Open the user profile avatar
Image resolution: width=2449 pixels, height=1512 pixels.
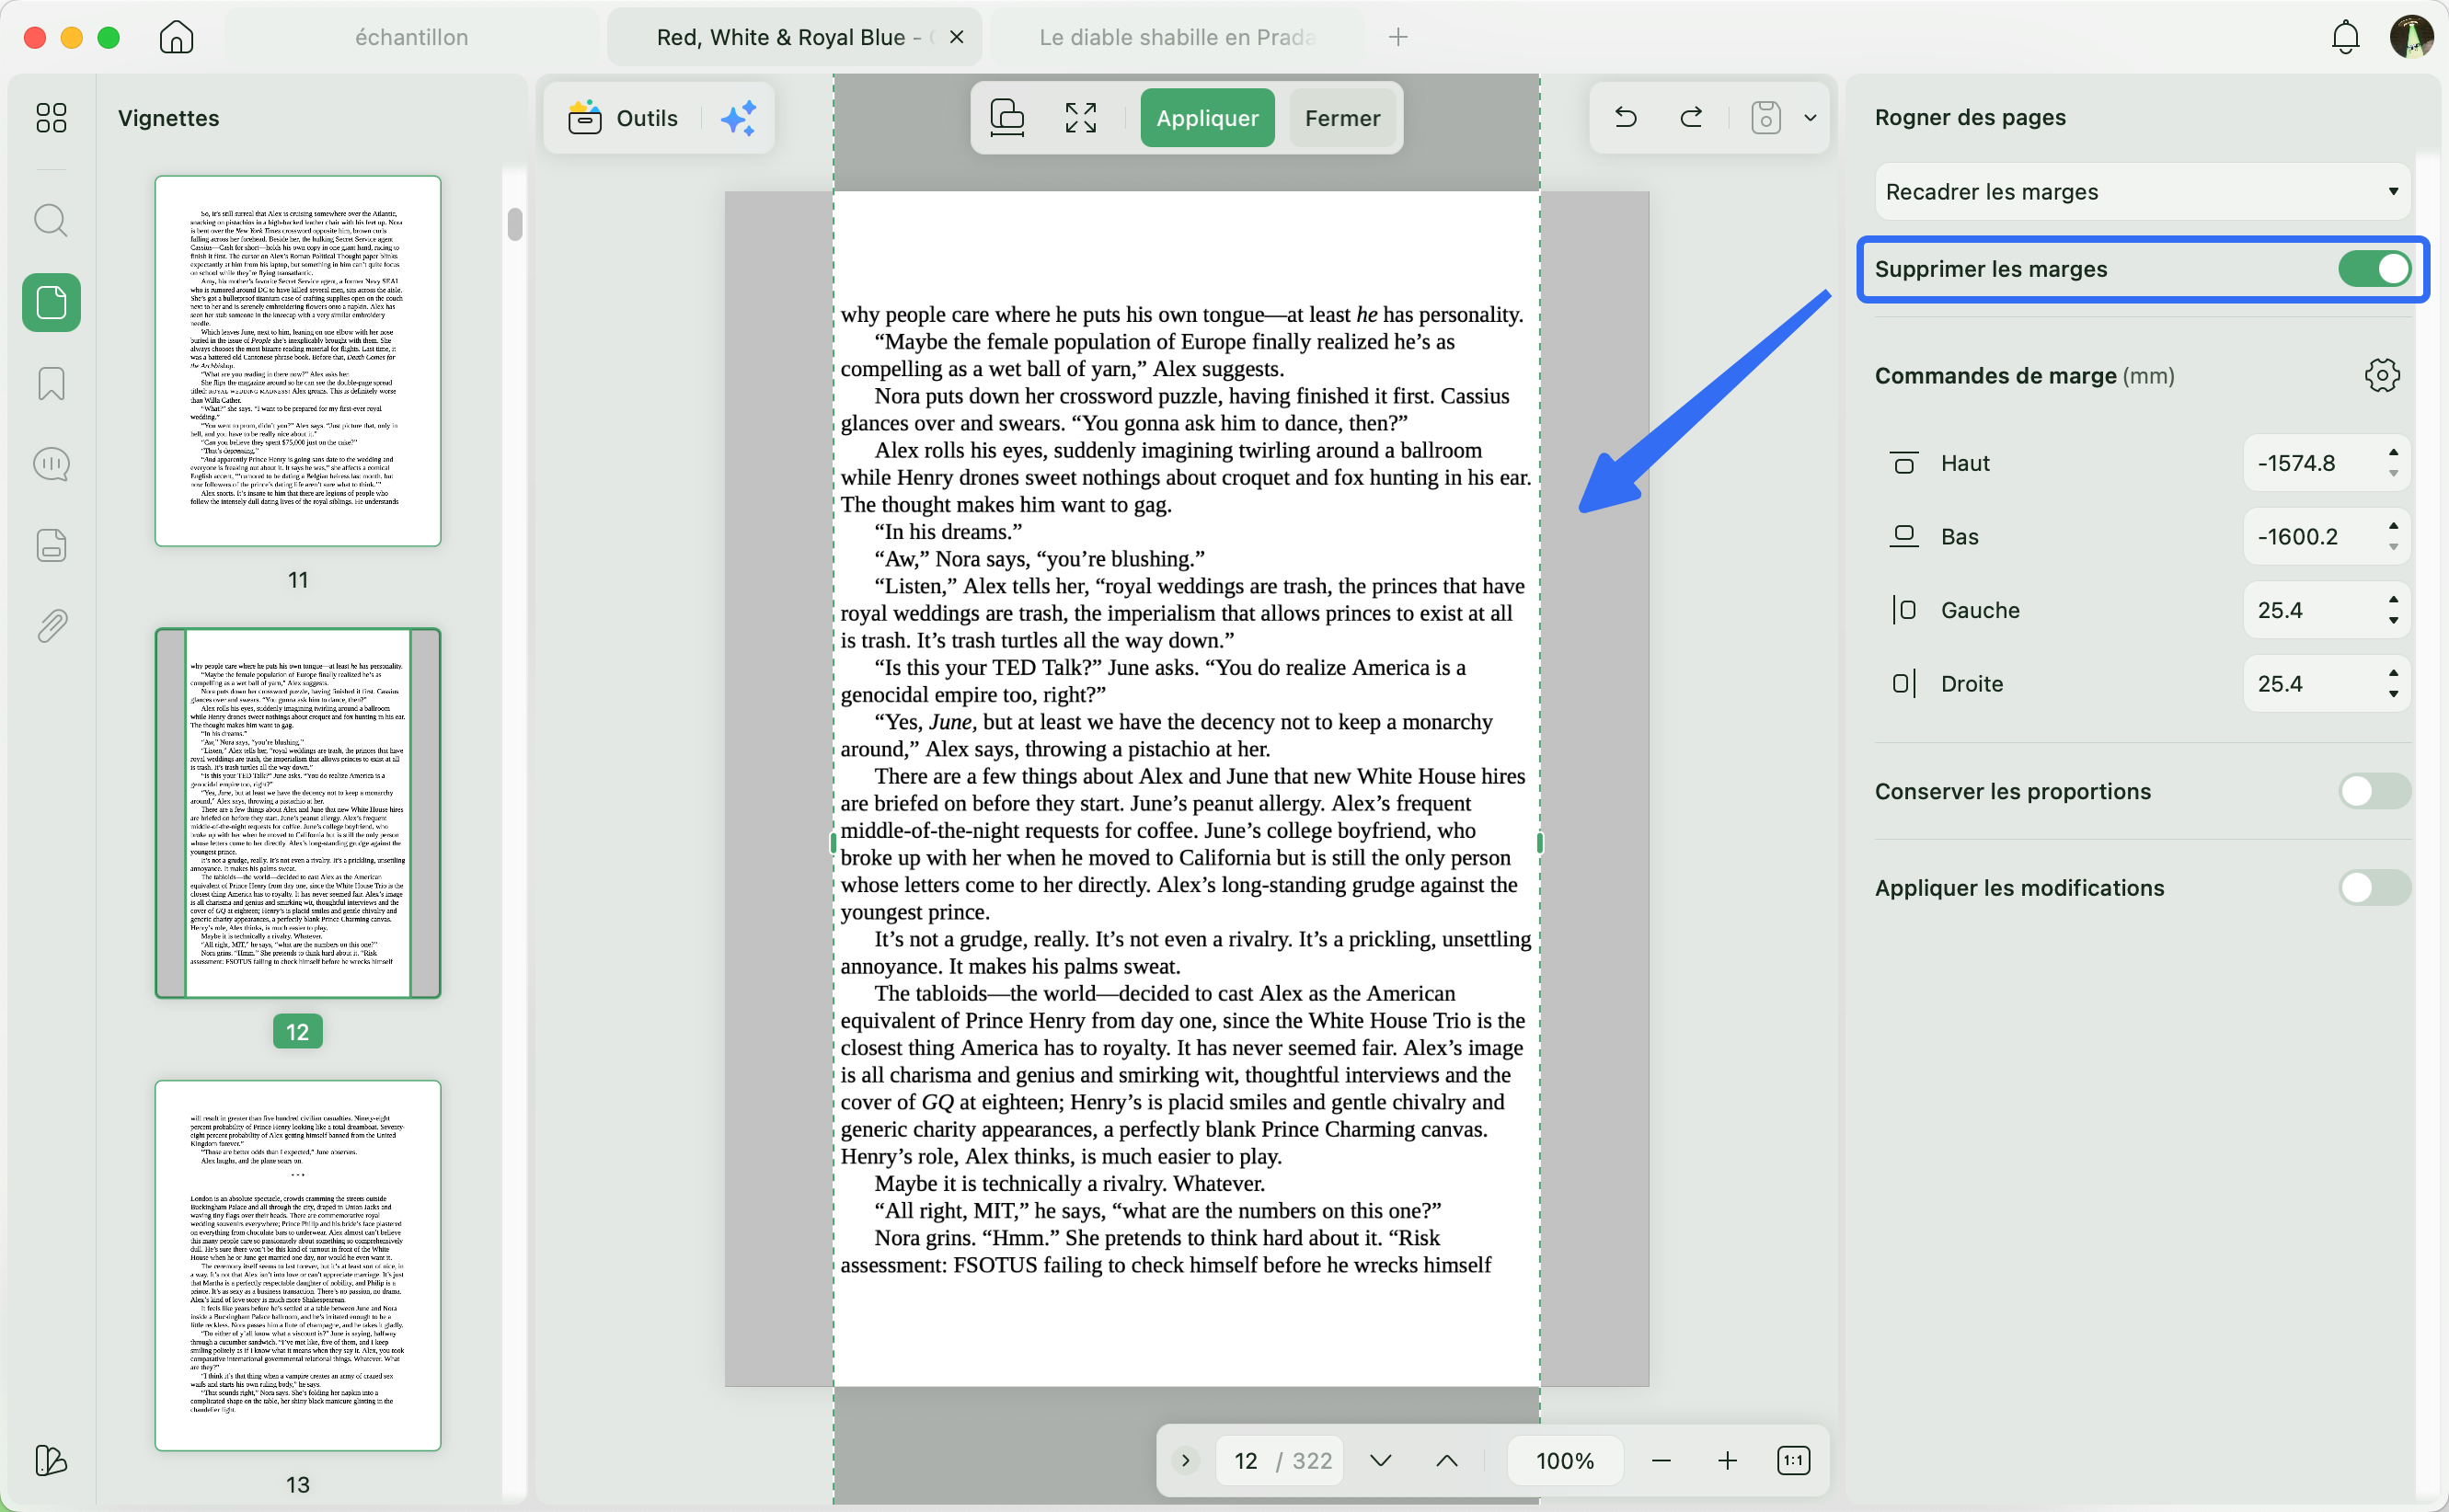pyautogui.click(x=2411, y=37)
